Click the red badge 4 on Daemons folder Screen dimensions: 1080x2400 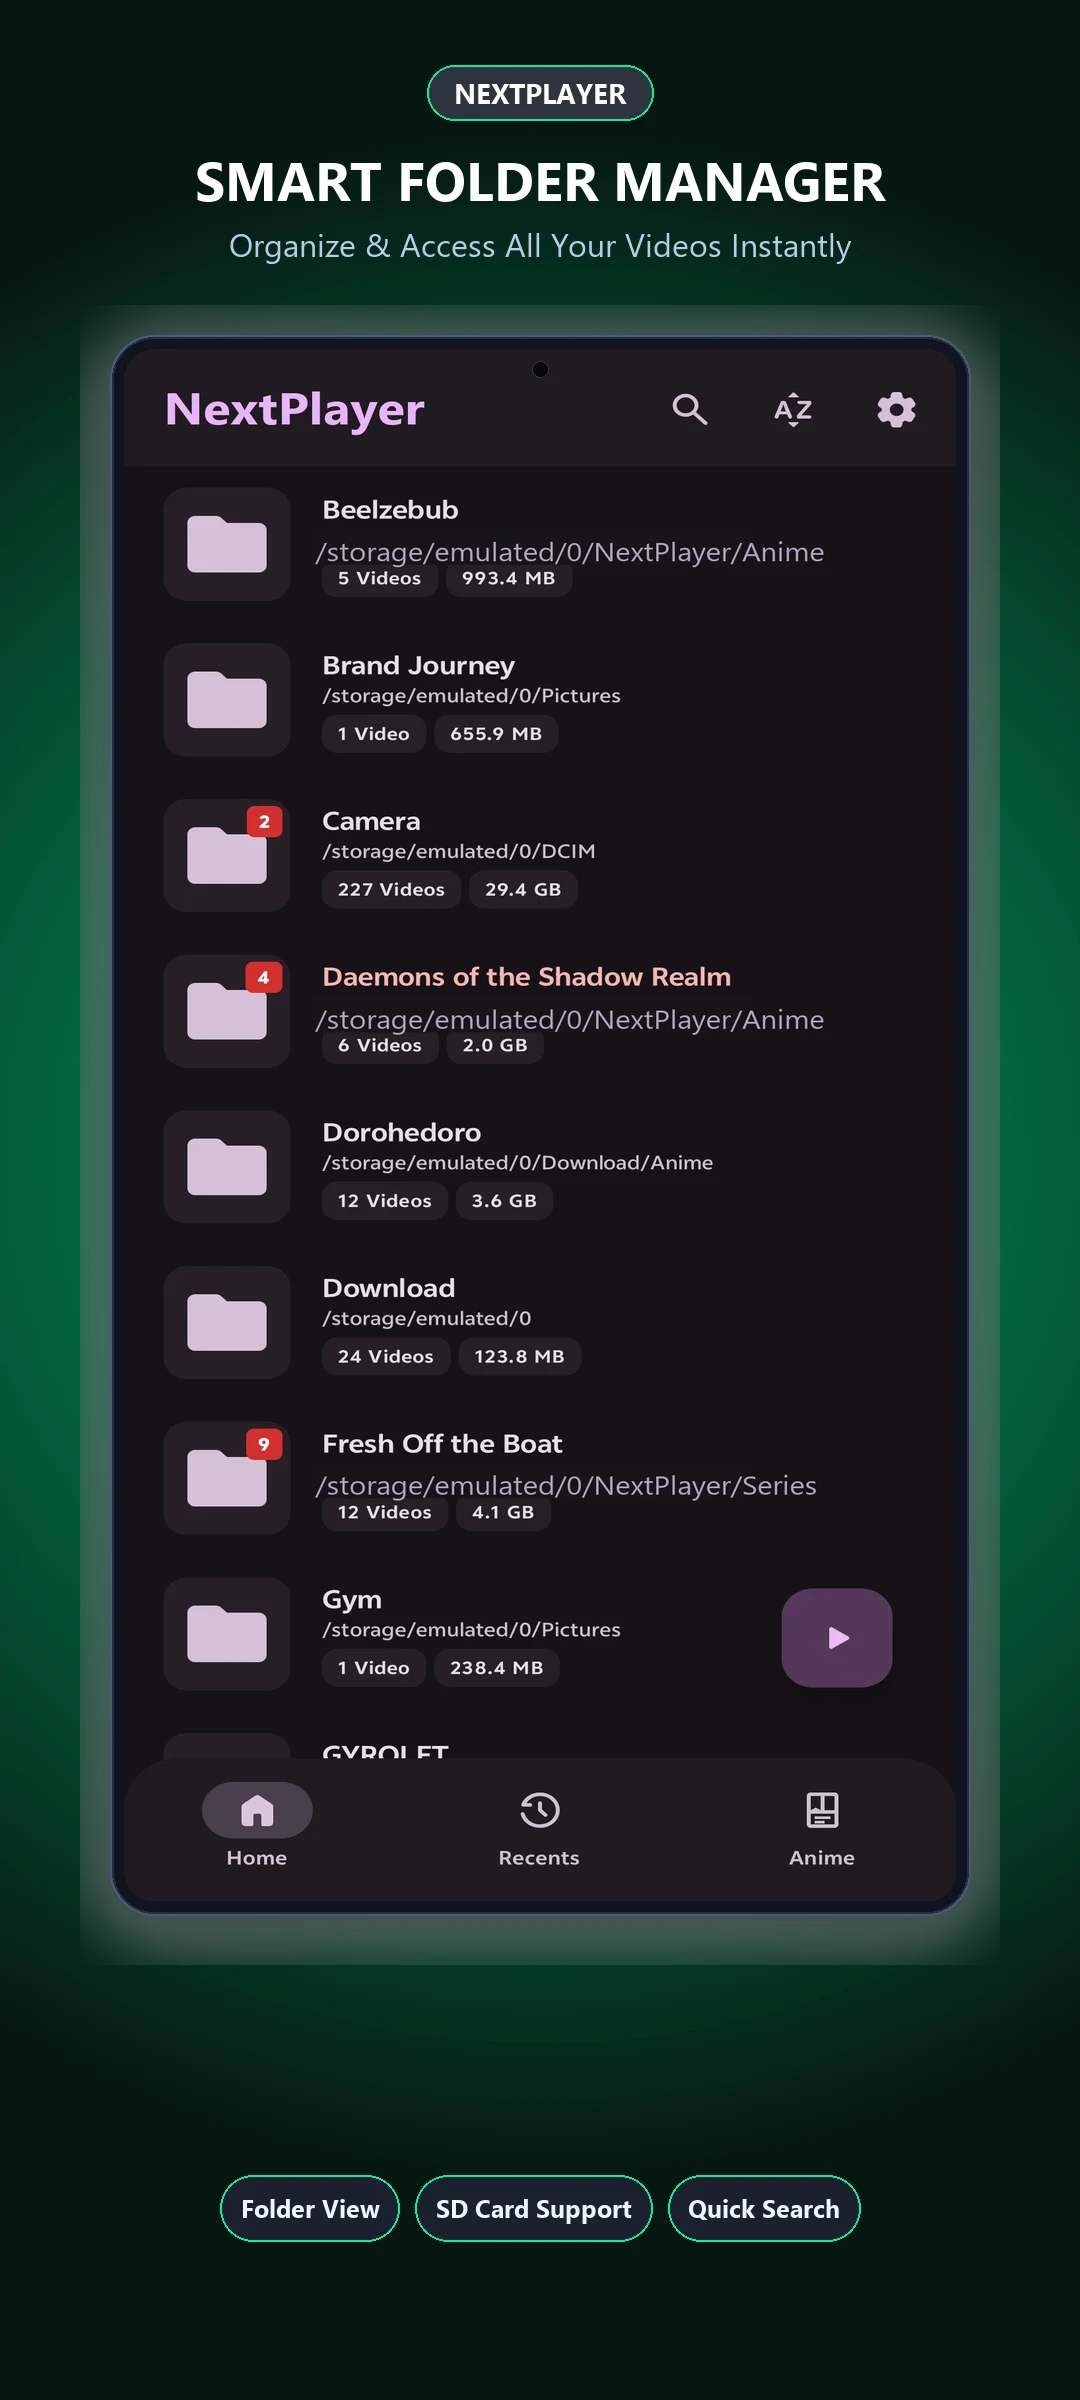(264, 978)
